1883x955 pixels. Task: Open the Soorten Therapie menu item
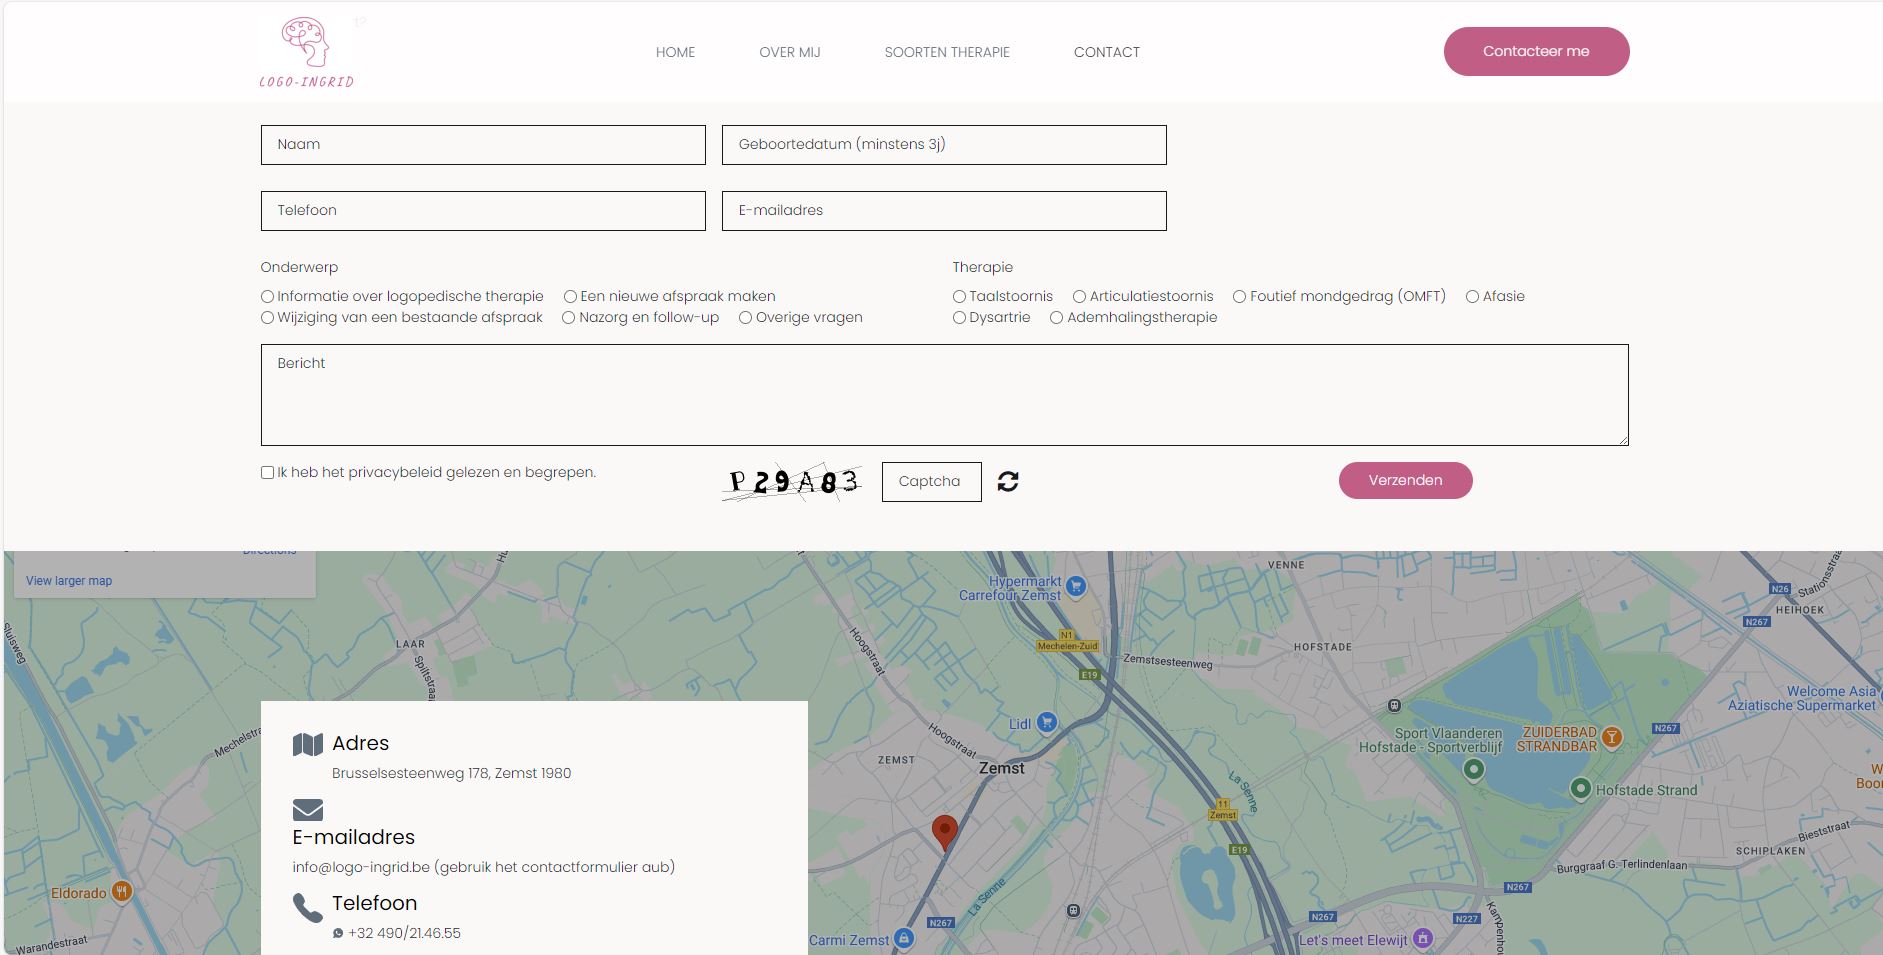pos(947,52)
